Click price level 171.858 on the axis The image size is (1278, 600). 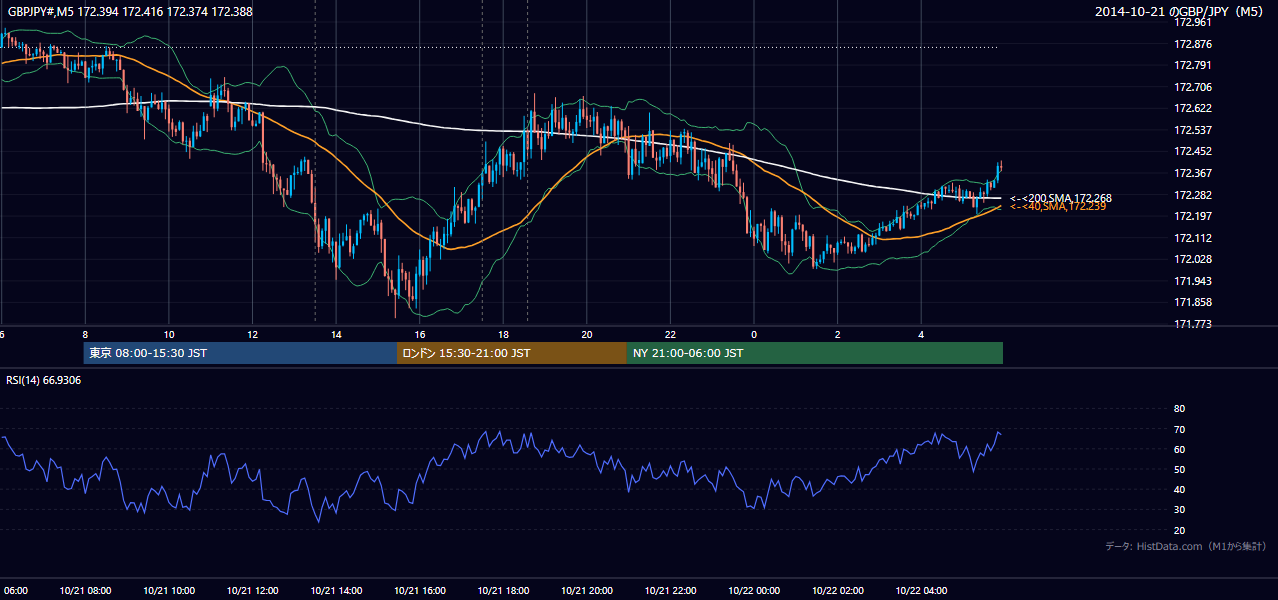click(1193, 302)
